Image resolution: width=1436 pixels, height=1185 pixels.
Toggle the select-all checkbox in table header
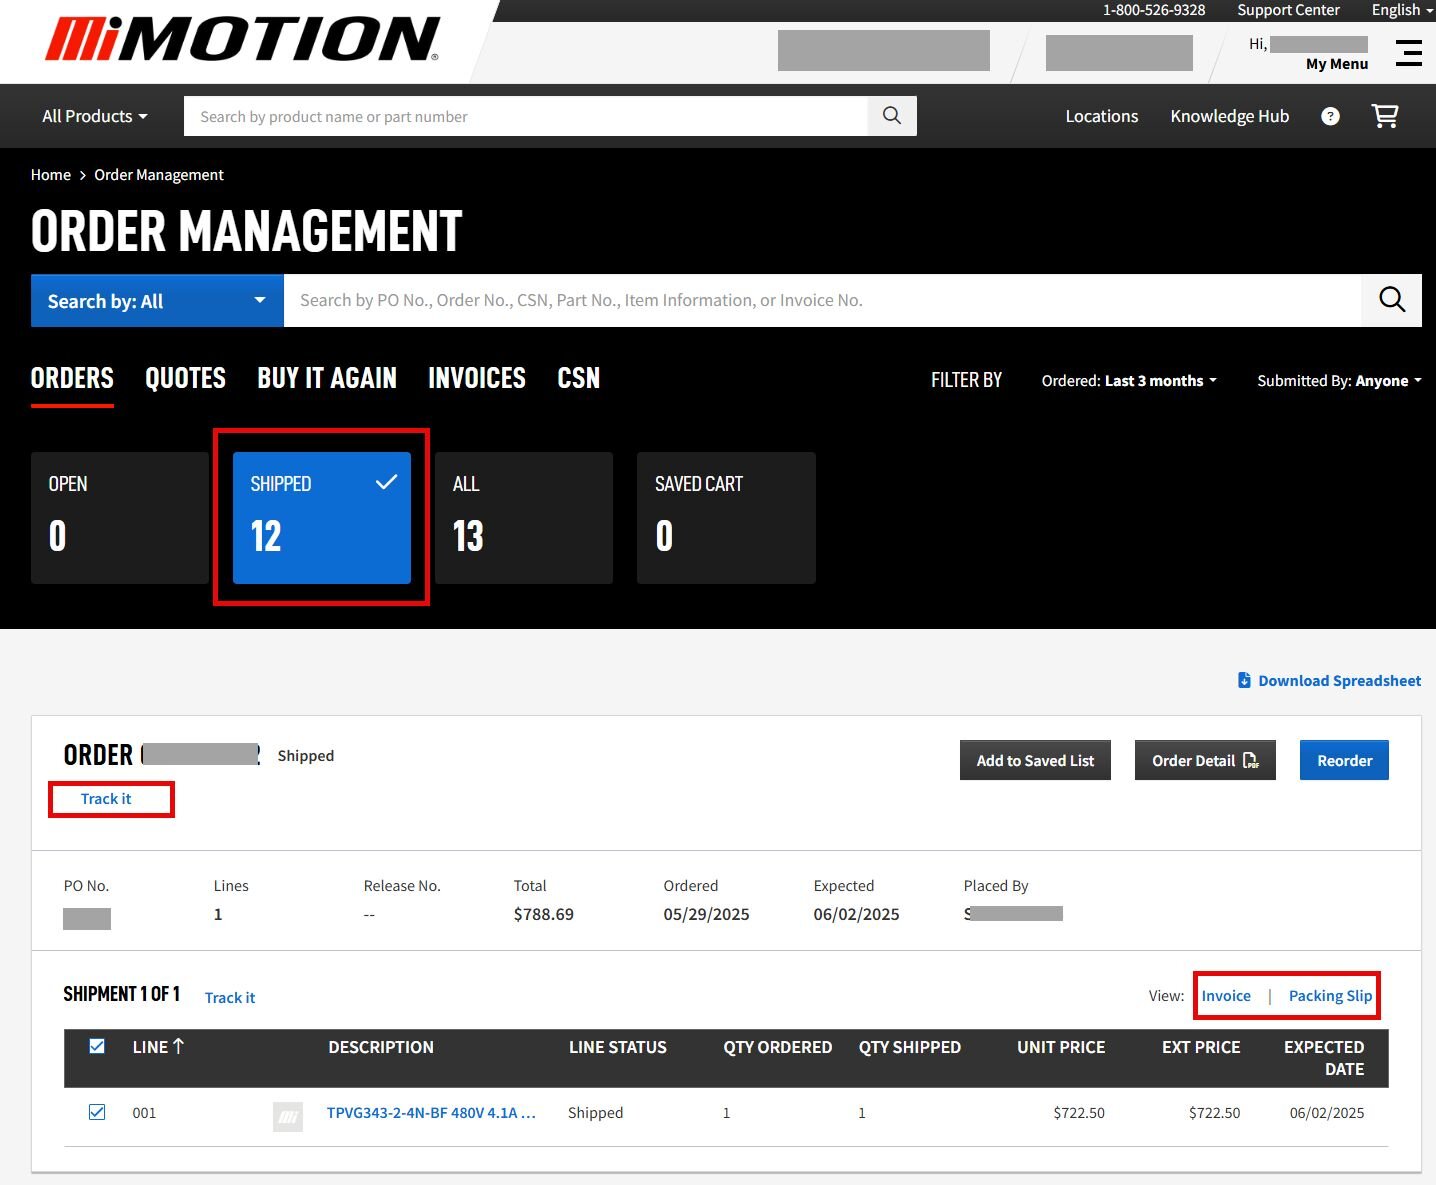(97, 1047)
